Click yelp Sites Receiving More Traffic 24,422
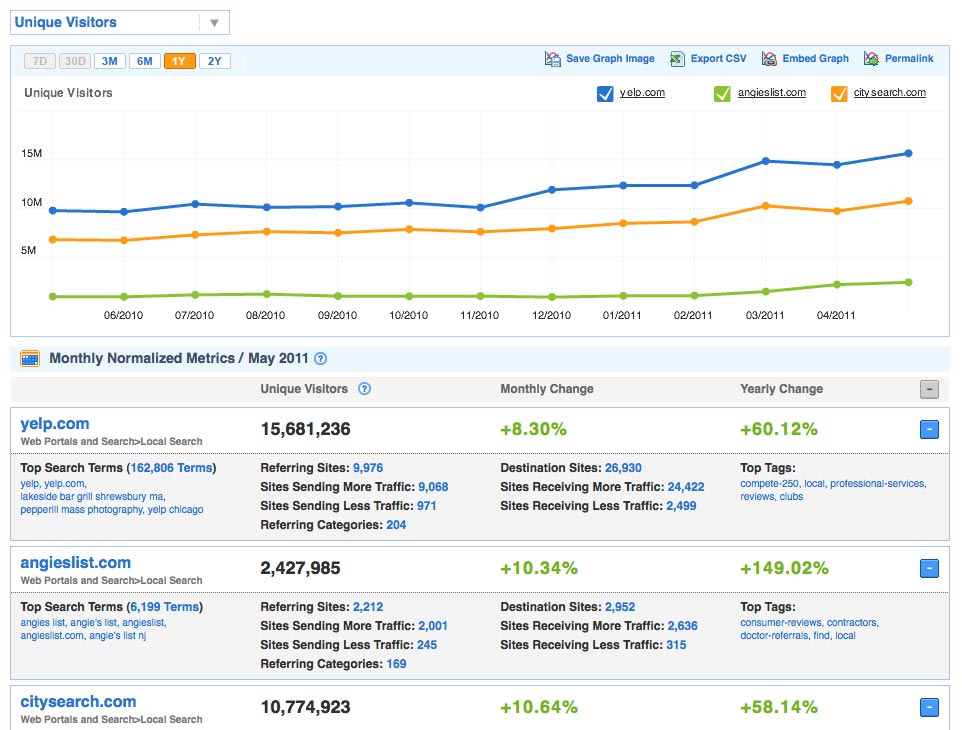The image size is (962, 730). [x=686, y=487]
